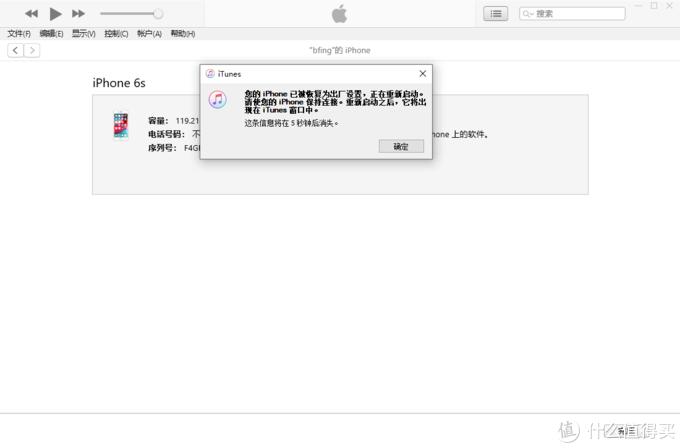Click the 容量 capacity label
The height and width of the screenshot is (448, 680).
pyautogui.click(x=158, y=121)
